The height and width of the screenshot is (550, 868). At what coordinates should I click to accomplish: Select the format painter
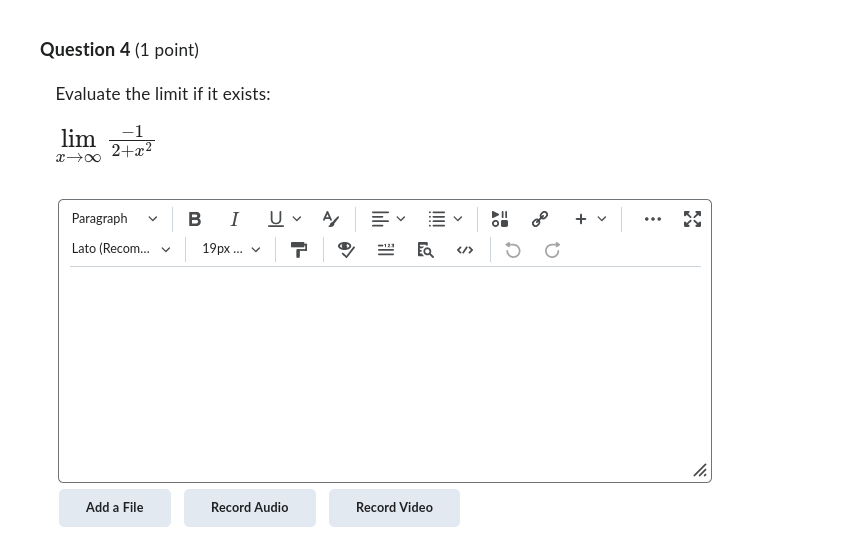click(x=299, y=250)
